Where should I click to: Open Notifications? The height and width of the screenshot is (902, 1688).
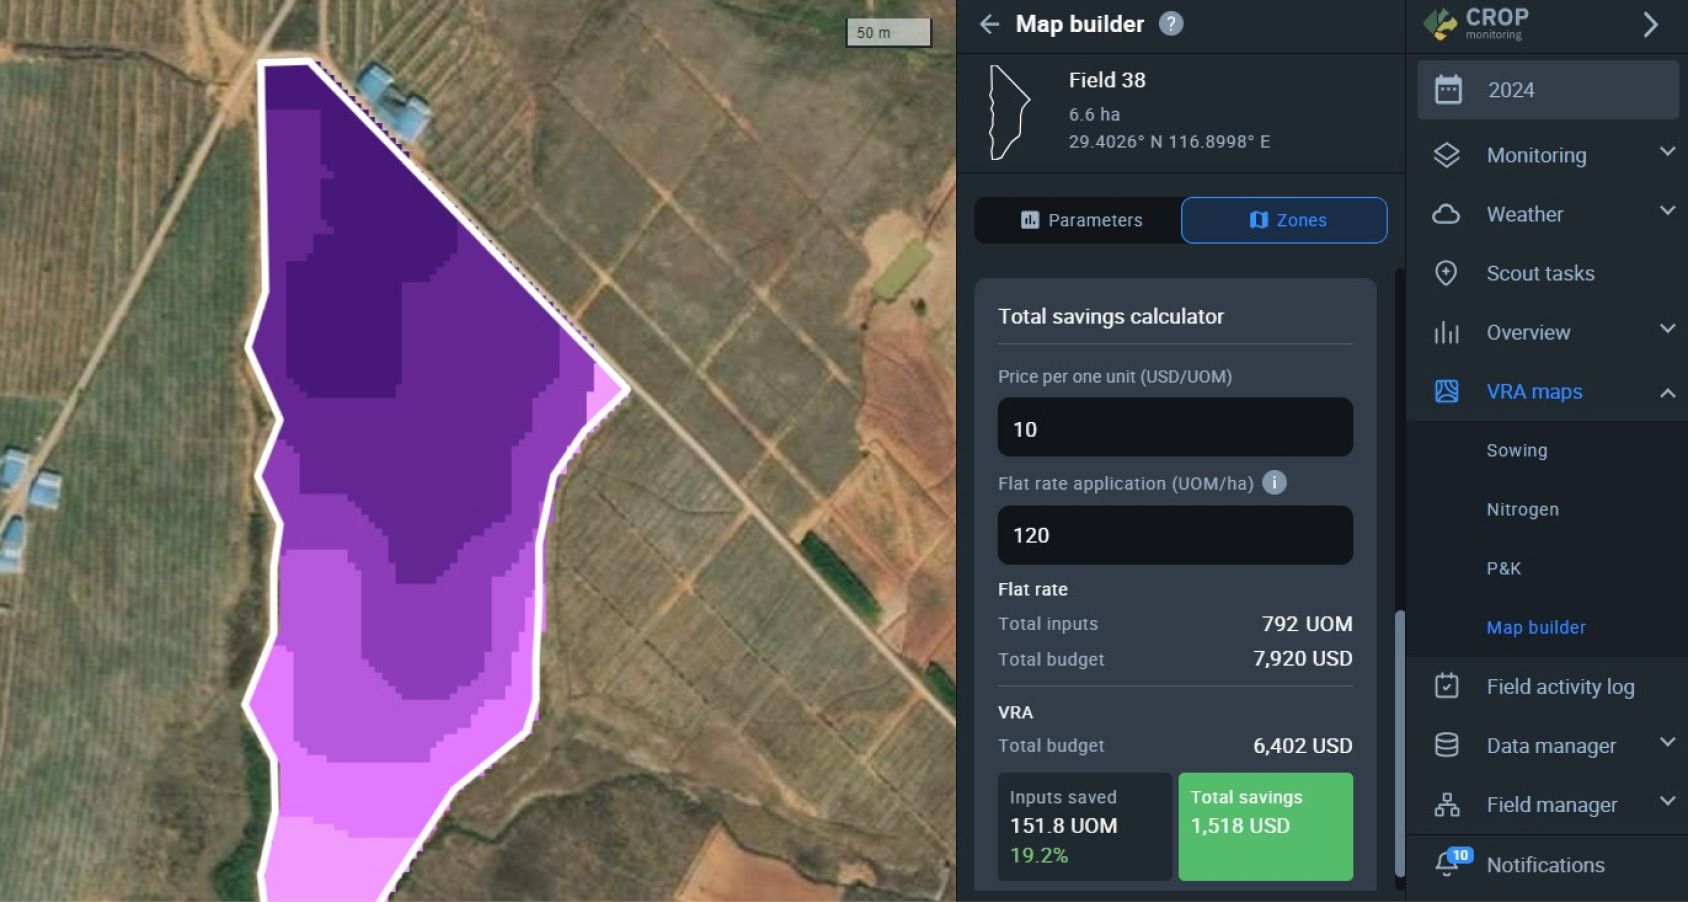1545,864
